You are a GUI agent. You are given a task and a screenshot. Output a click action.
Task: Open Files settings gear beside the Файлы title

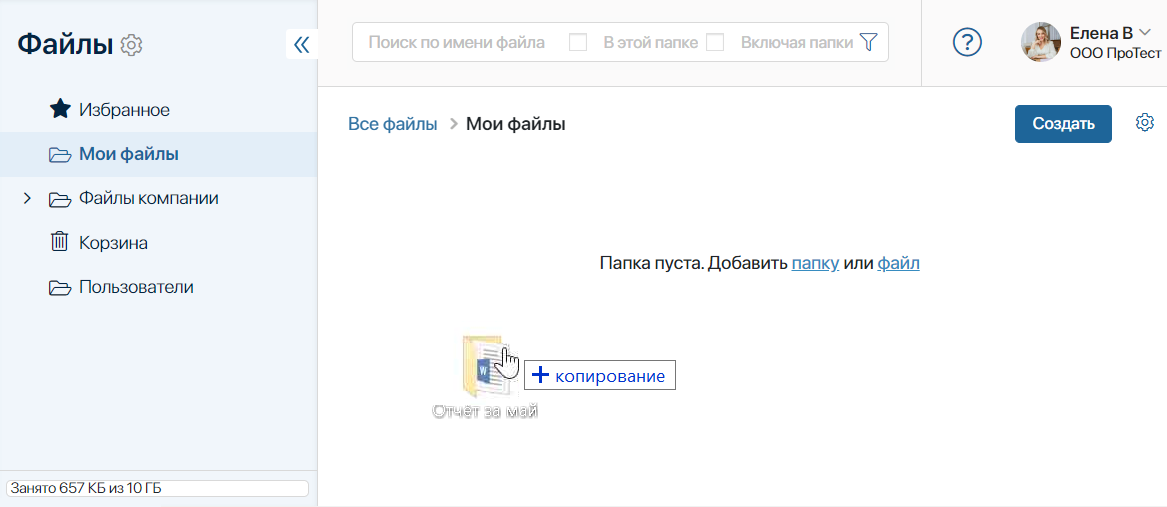[132, 45]
